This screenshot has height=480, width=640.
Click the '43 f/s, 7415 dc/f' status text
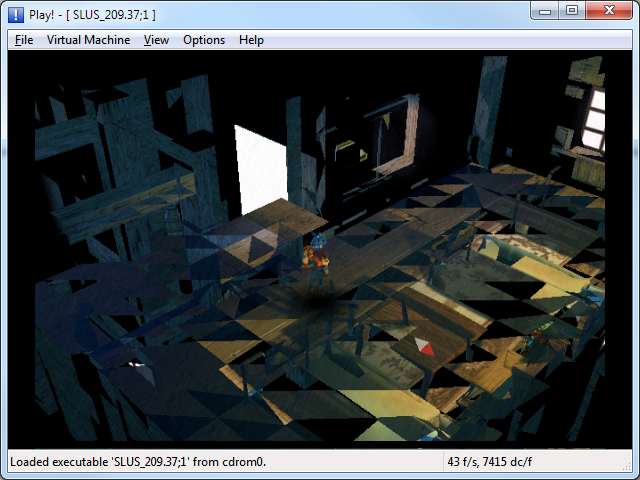coord(489,462)
